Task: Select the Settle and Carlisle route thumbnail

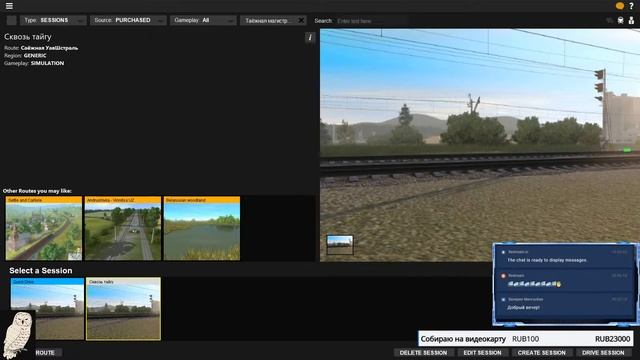Action: [x=44, y=228]
